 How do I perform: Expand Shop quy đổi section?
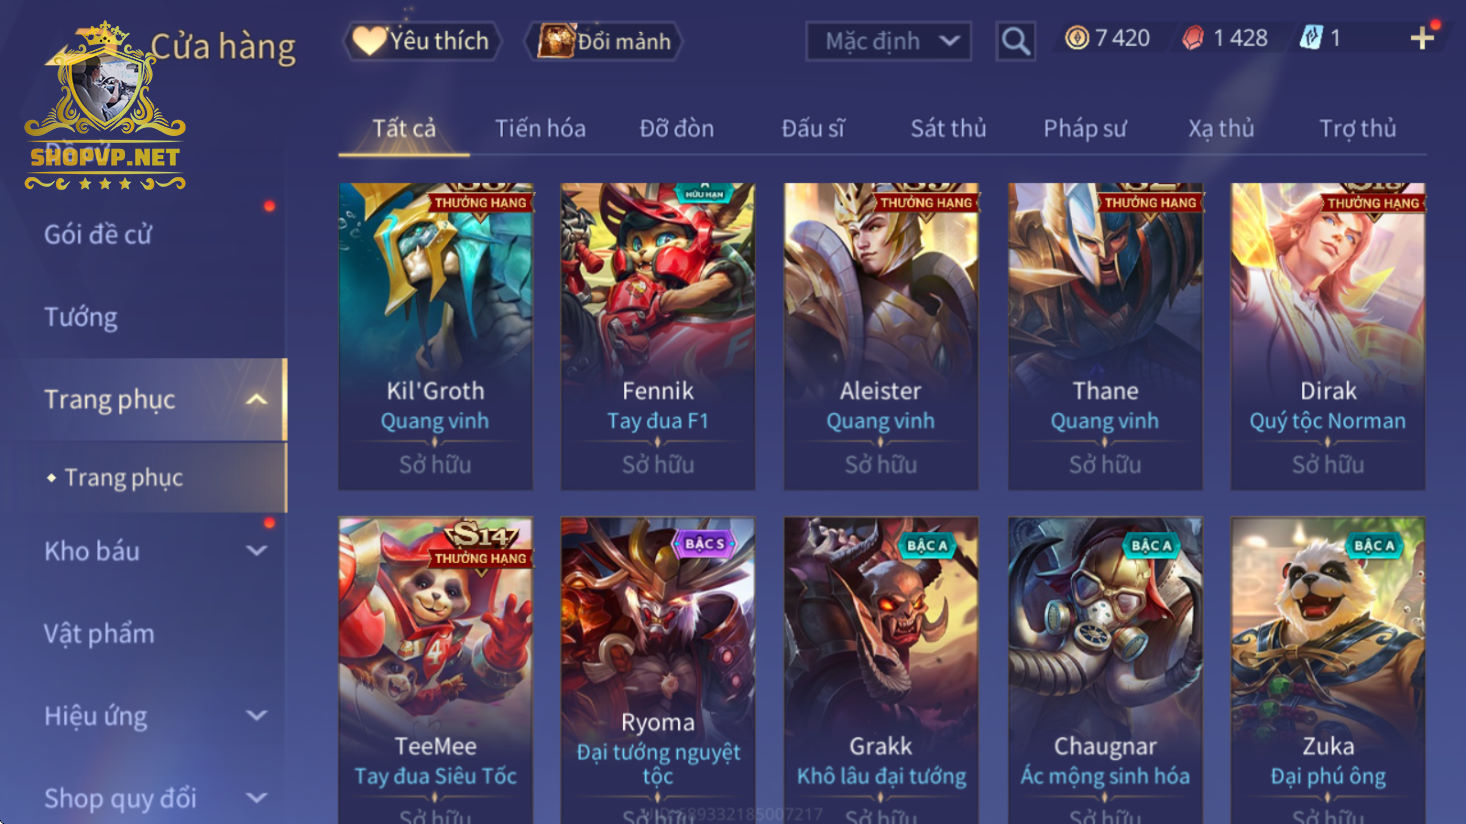257,798
